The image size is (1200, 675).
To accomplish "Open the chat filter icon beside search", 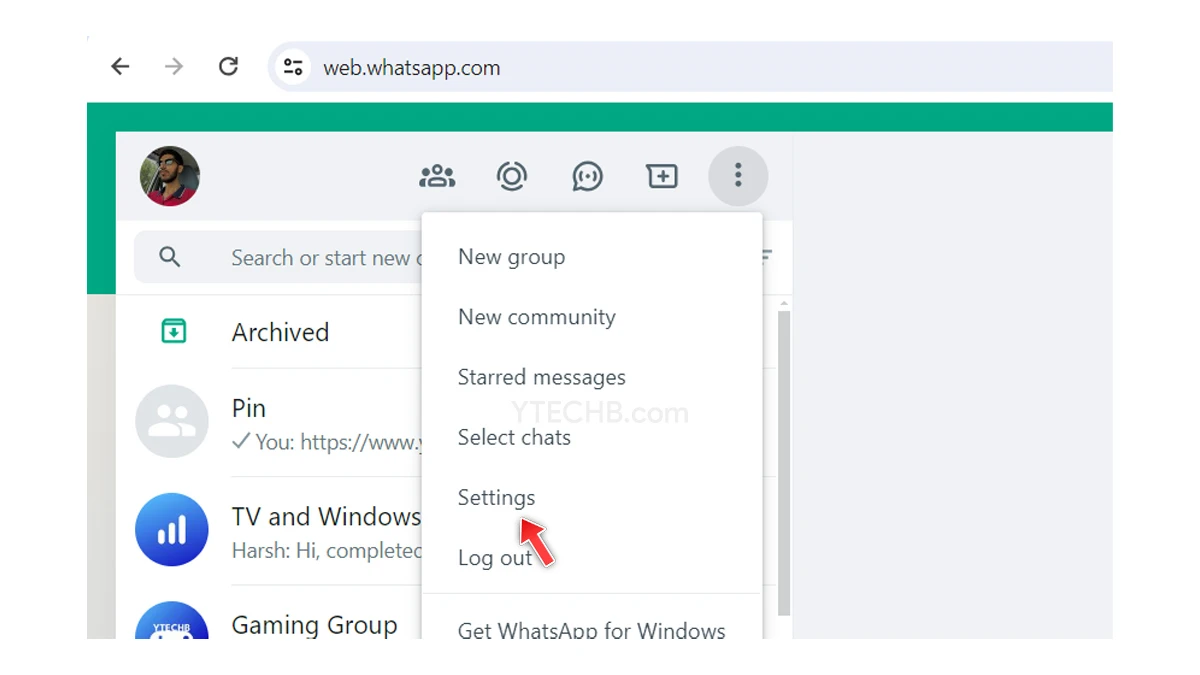I will point(767,257).
